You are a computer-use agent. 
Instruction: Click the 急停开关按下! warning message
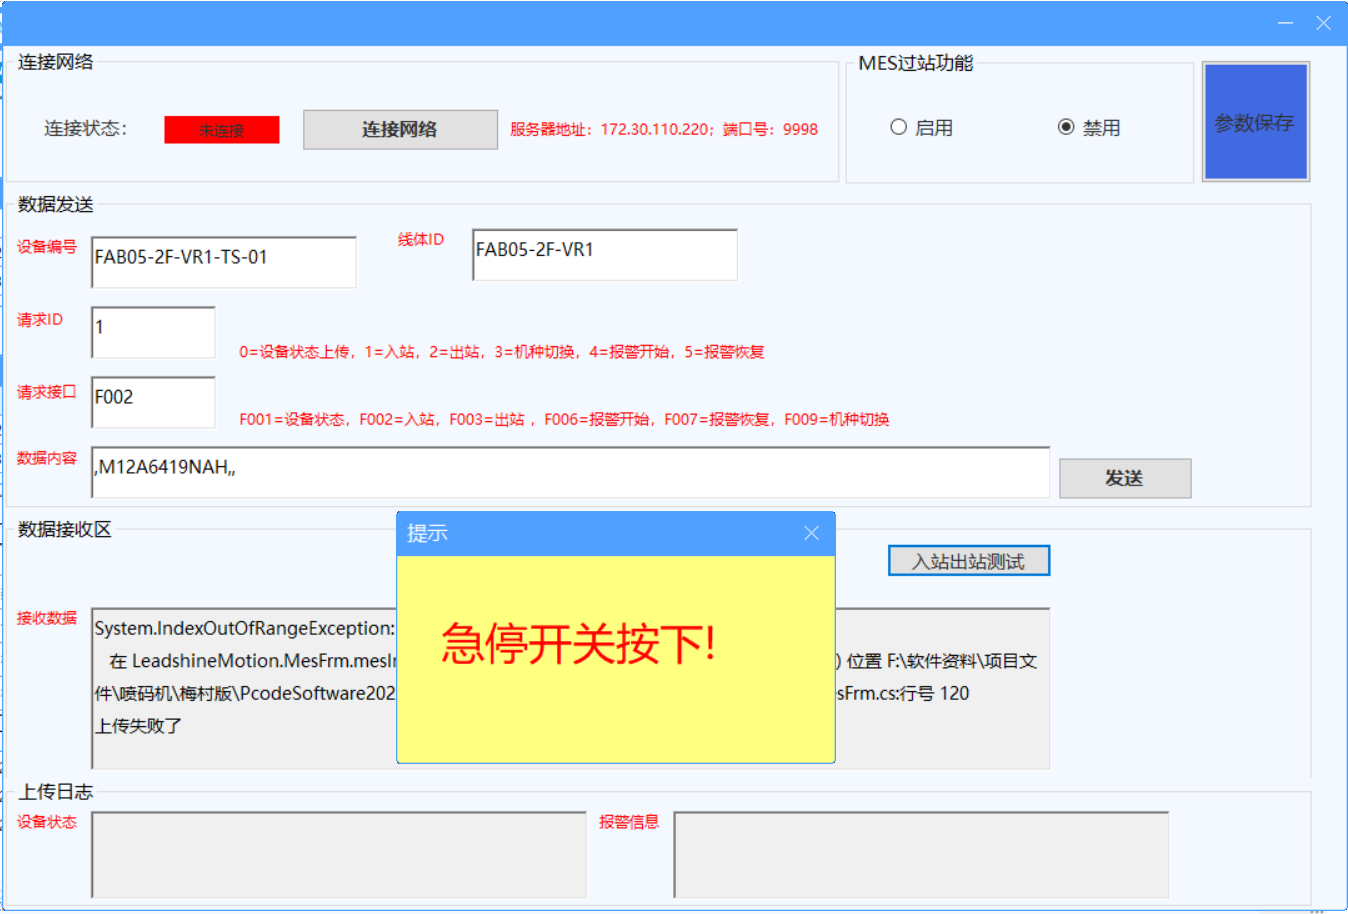click(579, 644)
